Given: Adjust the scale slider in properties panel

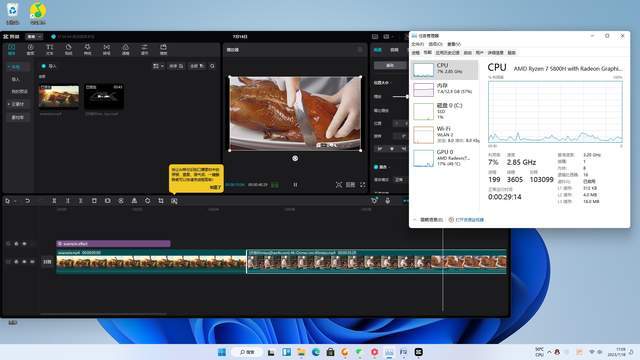Looking at the screenshot, I should pos(400,96).
